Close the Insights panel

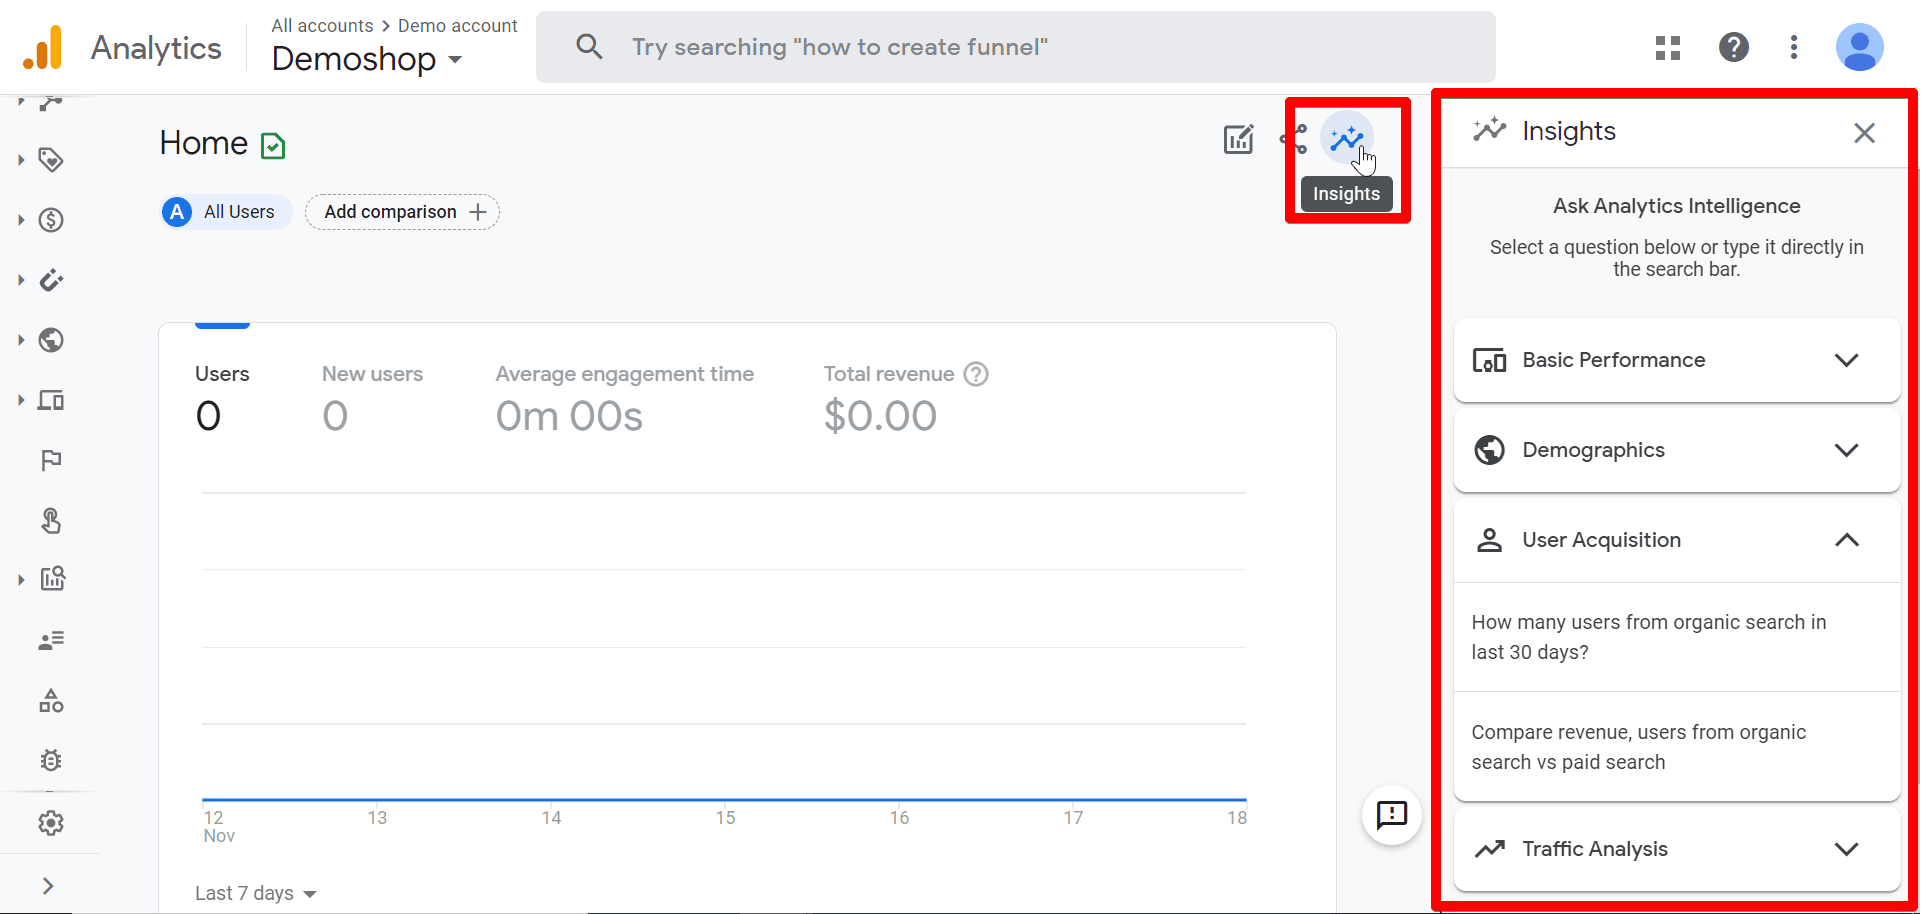1864,133
